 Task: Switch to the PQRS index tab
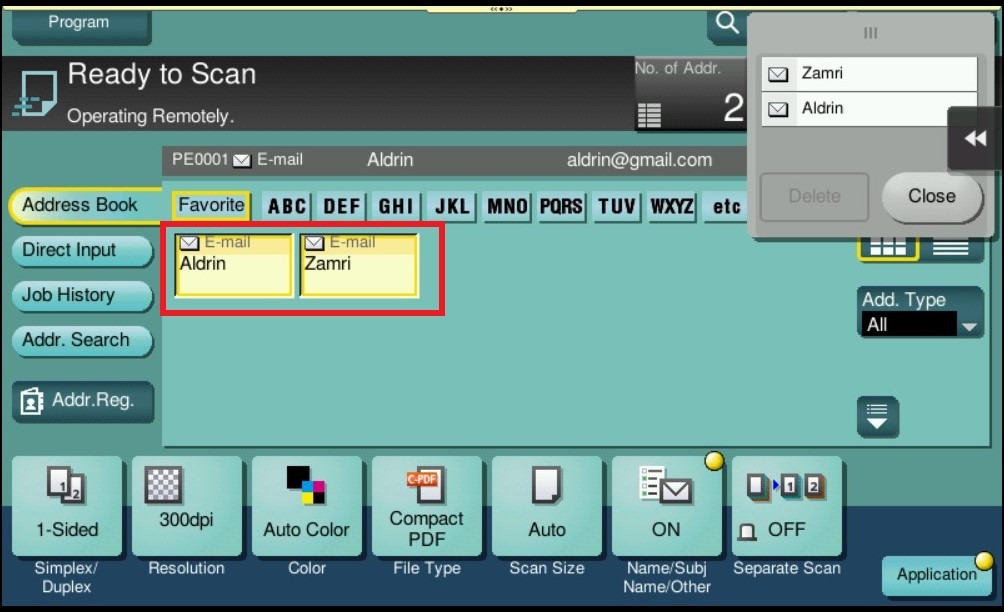561,206
